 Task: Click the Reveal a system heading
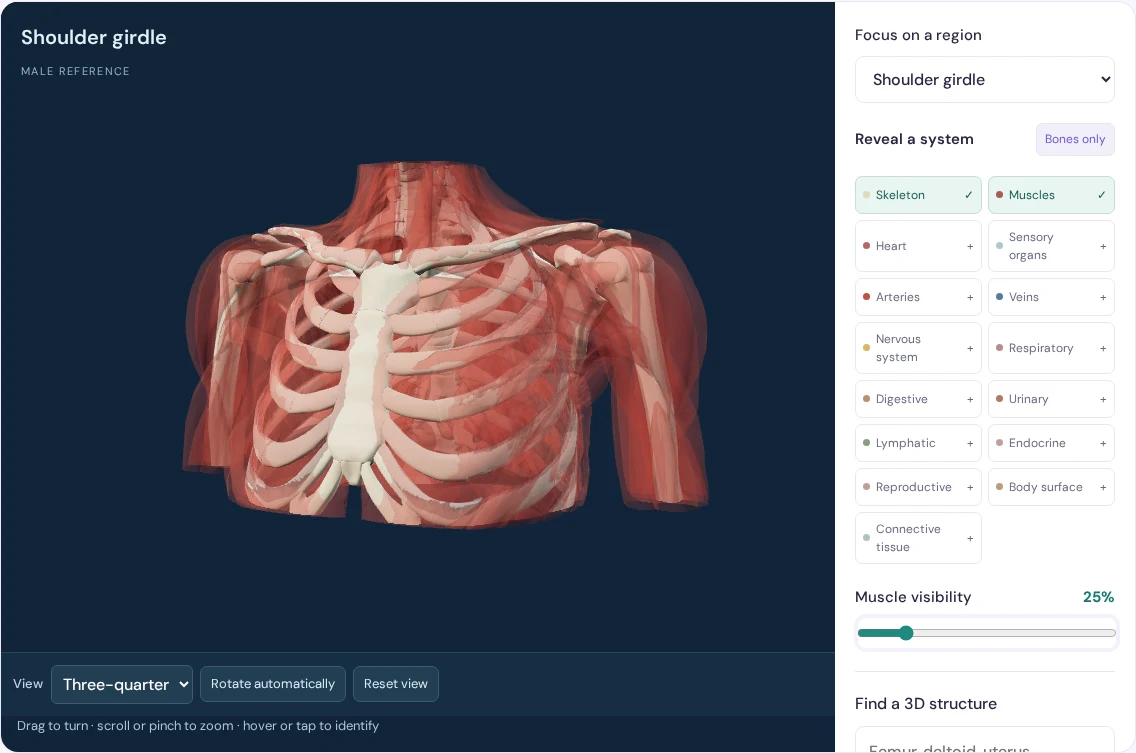point(914,139)
